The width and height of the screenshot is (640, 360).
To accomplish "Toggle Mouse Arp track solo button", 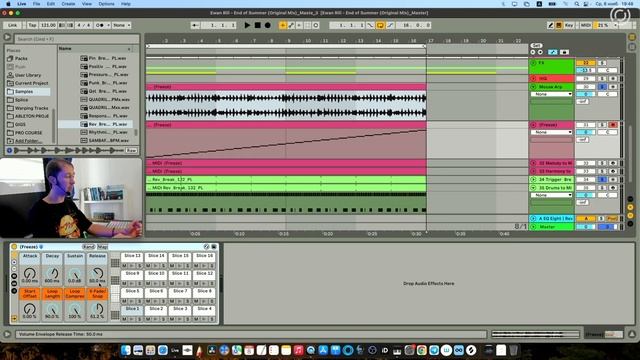I will click(x=602, y=87).
